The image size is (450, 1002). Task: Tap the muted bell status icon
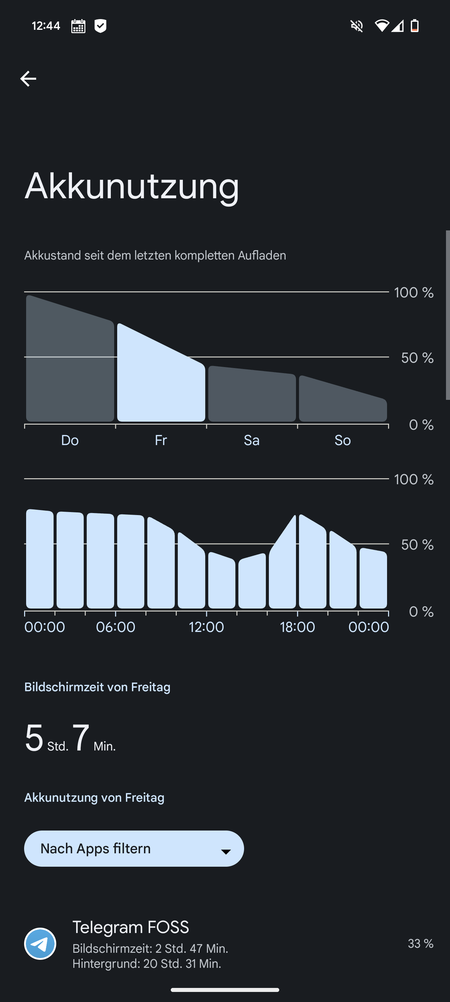pos(357,26)
